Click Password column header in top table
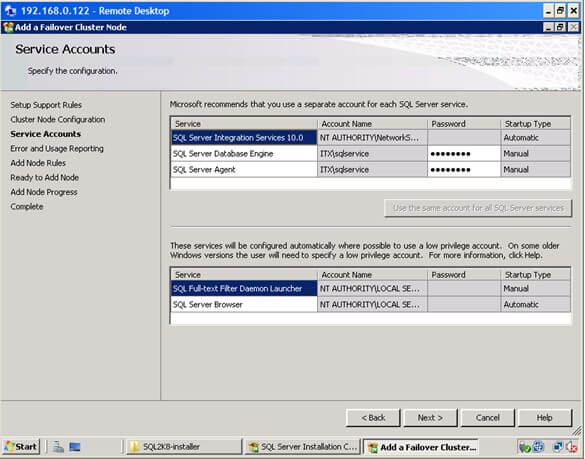Screen dimensions: 585x459 tap(464, 124)
